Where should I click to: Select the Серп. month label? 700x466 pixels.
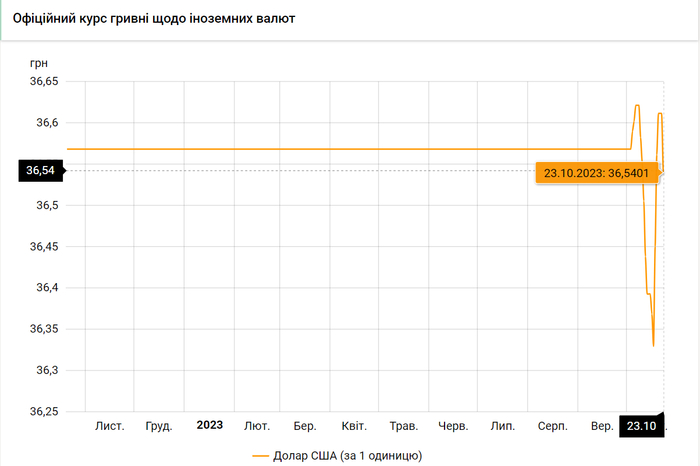(552, 426)
